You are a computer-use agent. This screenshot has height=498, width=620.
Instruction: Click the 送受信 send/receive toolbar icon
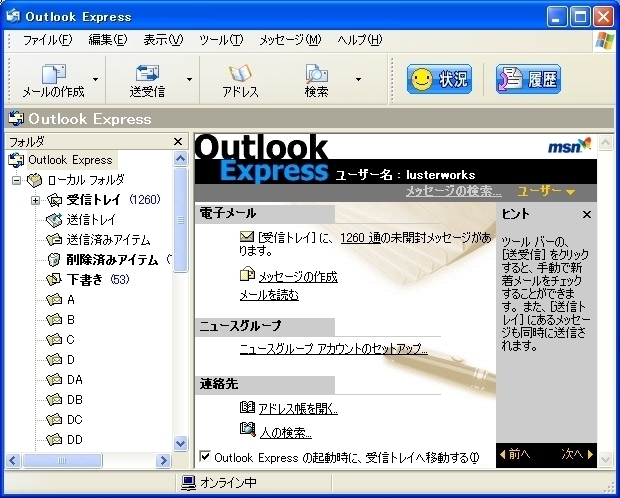pyautogui.click(x=147, y=73)
